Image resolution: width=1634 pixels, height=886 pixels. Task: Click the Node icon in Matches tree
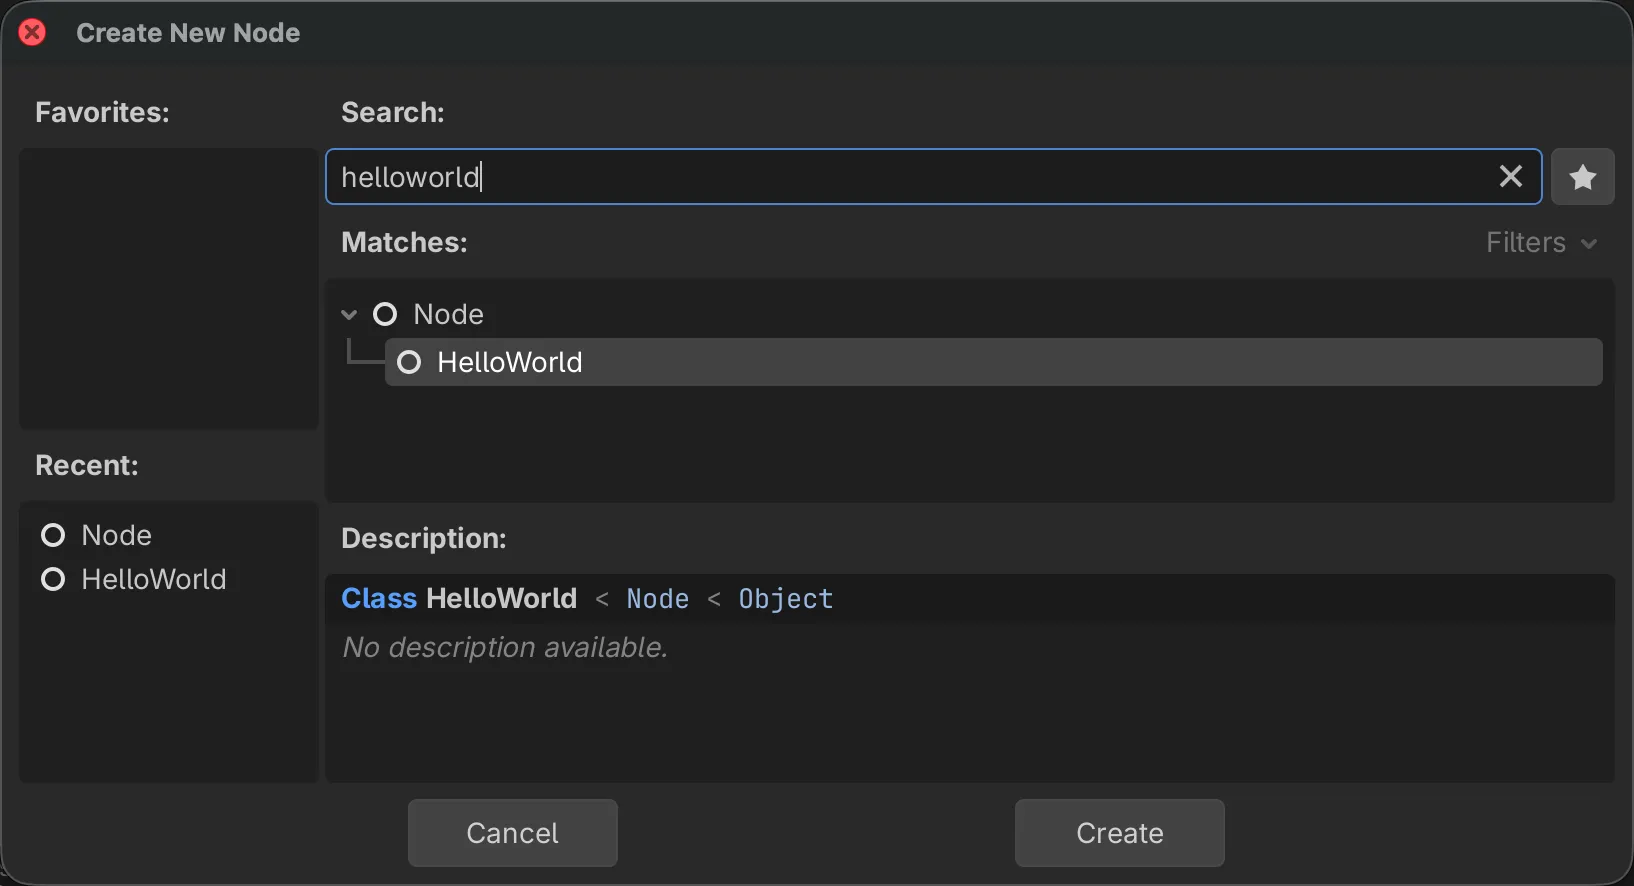385,315
